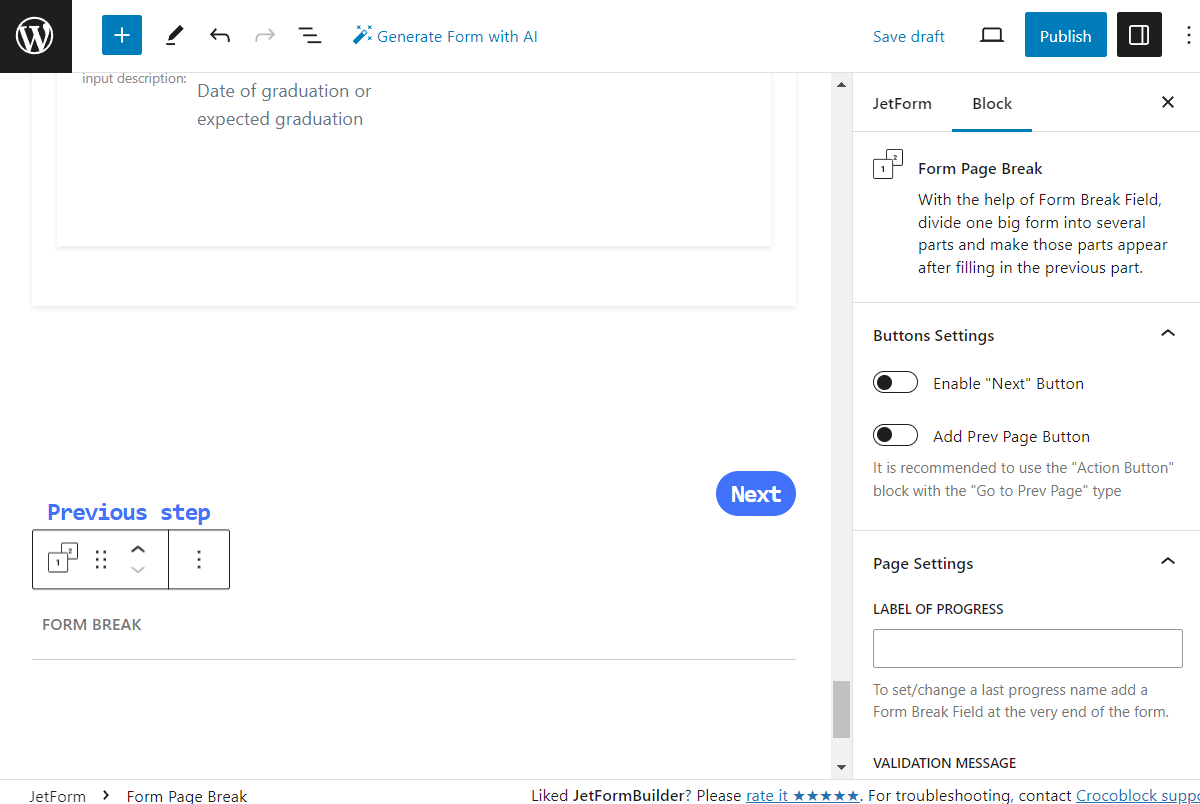Click the Label of Progress input field
Screen dimensions: 1200x804
click(1027, 648)
